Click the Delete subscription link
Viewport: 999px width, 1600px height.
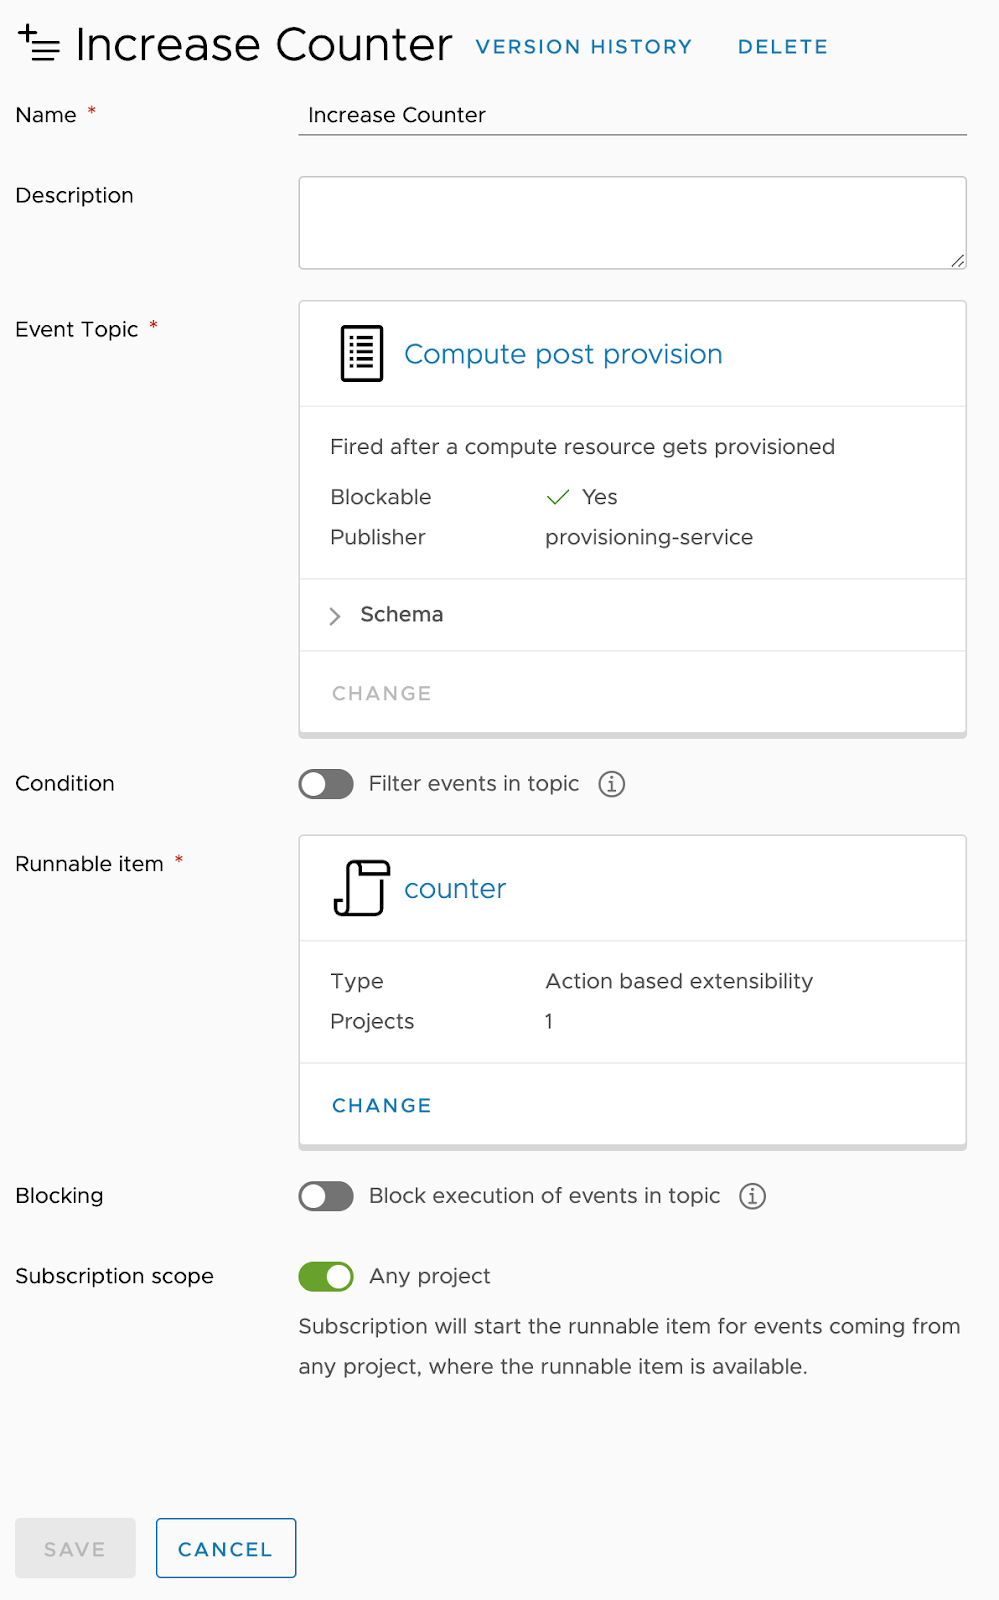tap(783, 47)
